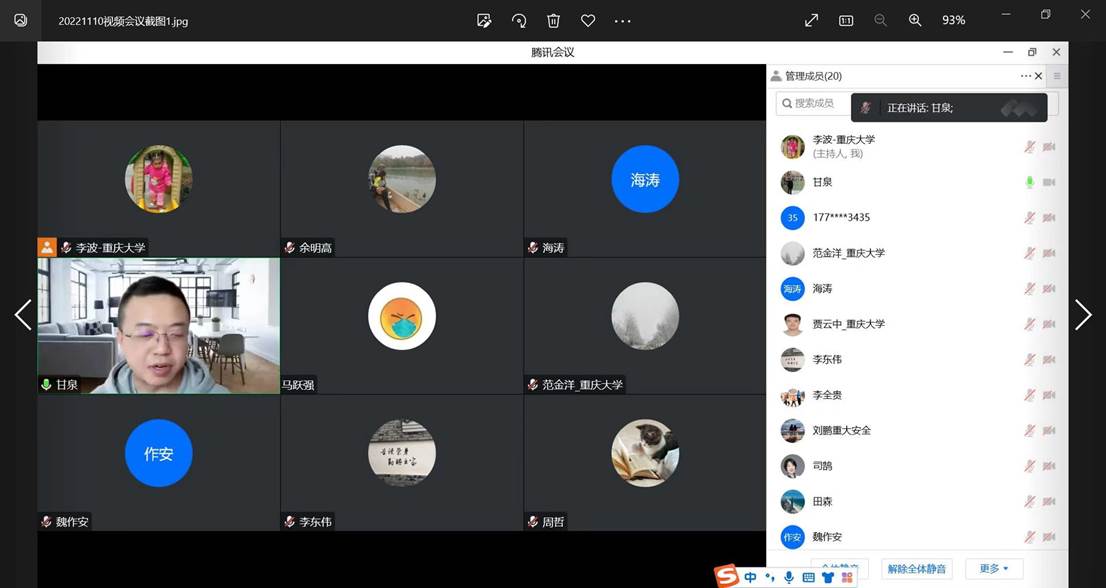Toggle 海涛's camera icon in member list
Image resolution: width=1106 pixels, height=588 pixels.
tap(1049, 288)
